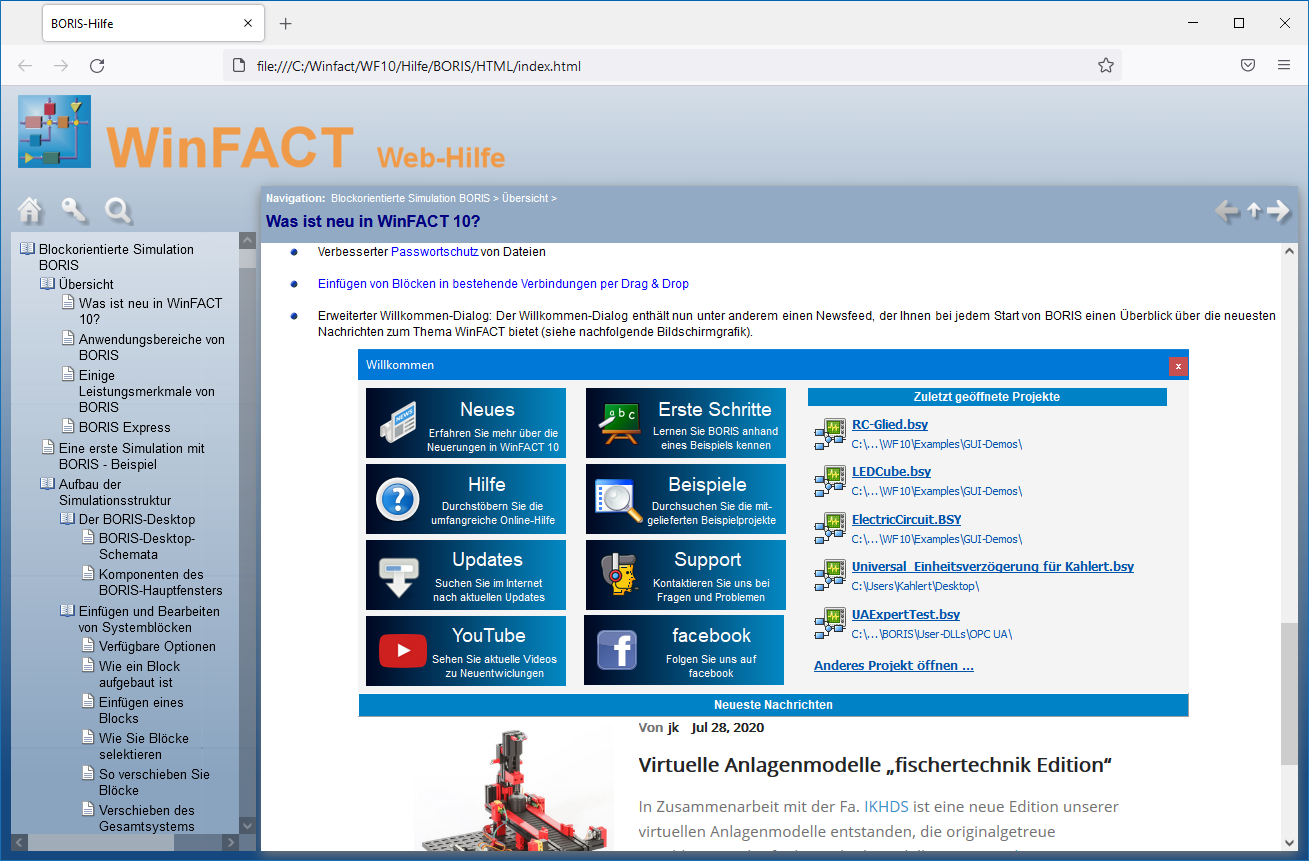
Task: Open the magnifier search icon
Action: [x=119, y=210]
